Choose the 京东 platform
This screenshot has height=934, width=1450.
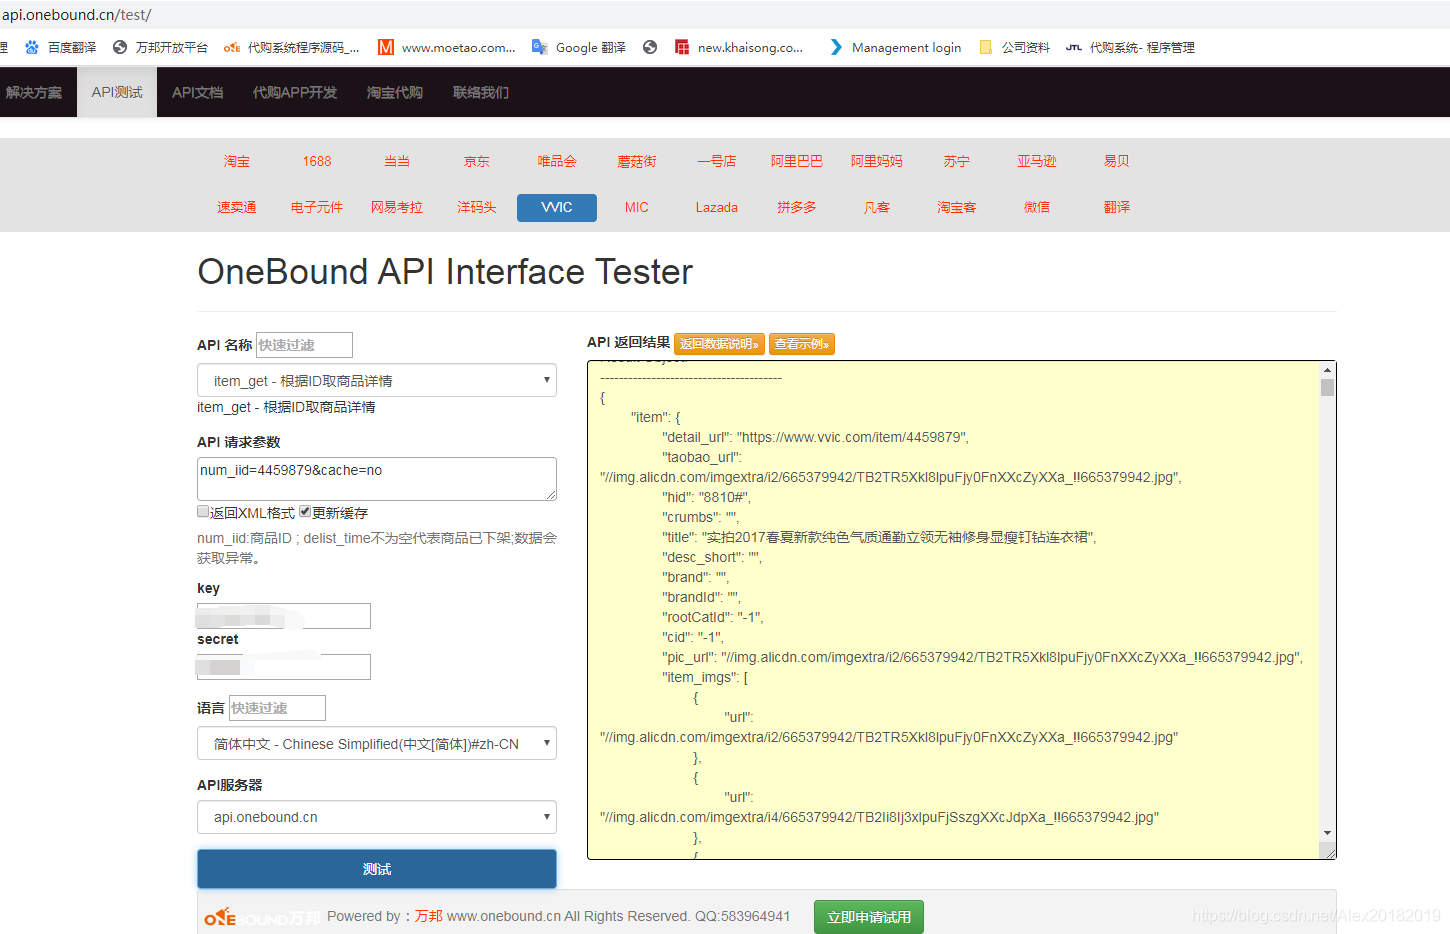pyautogui.click(x=477, y=161)
